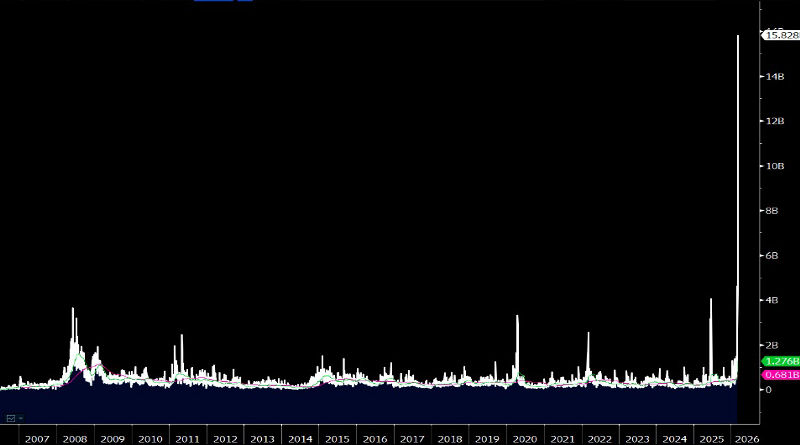Viewport: 800px width, 445px height.
Task: Click the 2026 year label on axis
Action: (749, 439)
